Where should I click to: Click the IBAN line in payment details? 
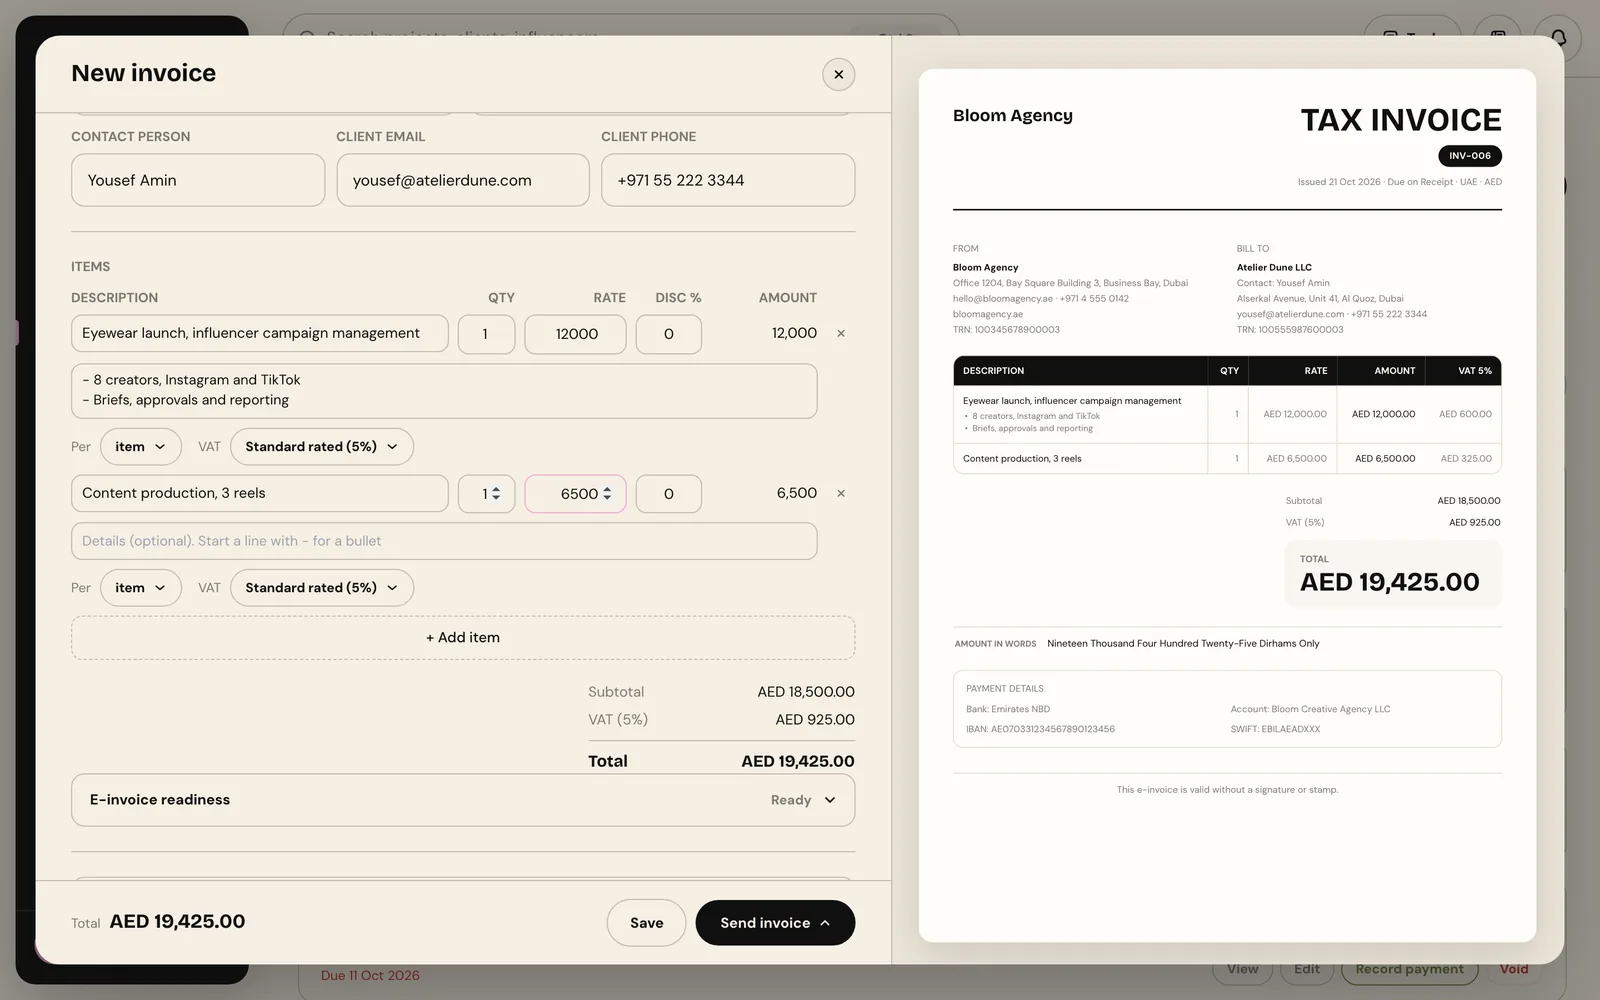click(x=1040, y=729)
